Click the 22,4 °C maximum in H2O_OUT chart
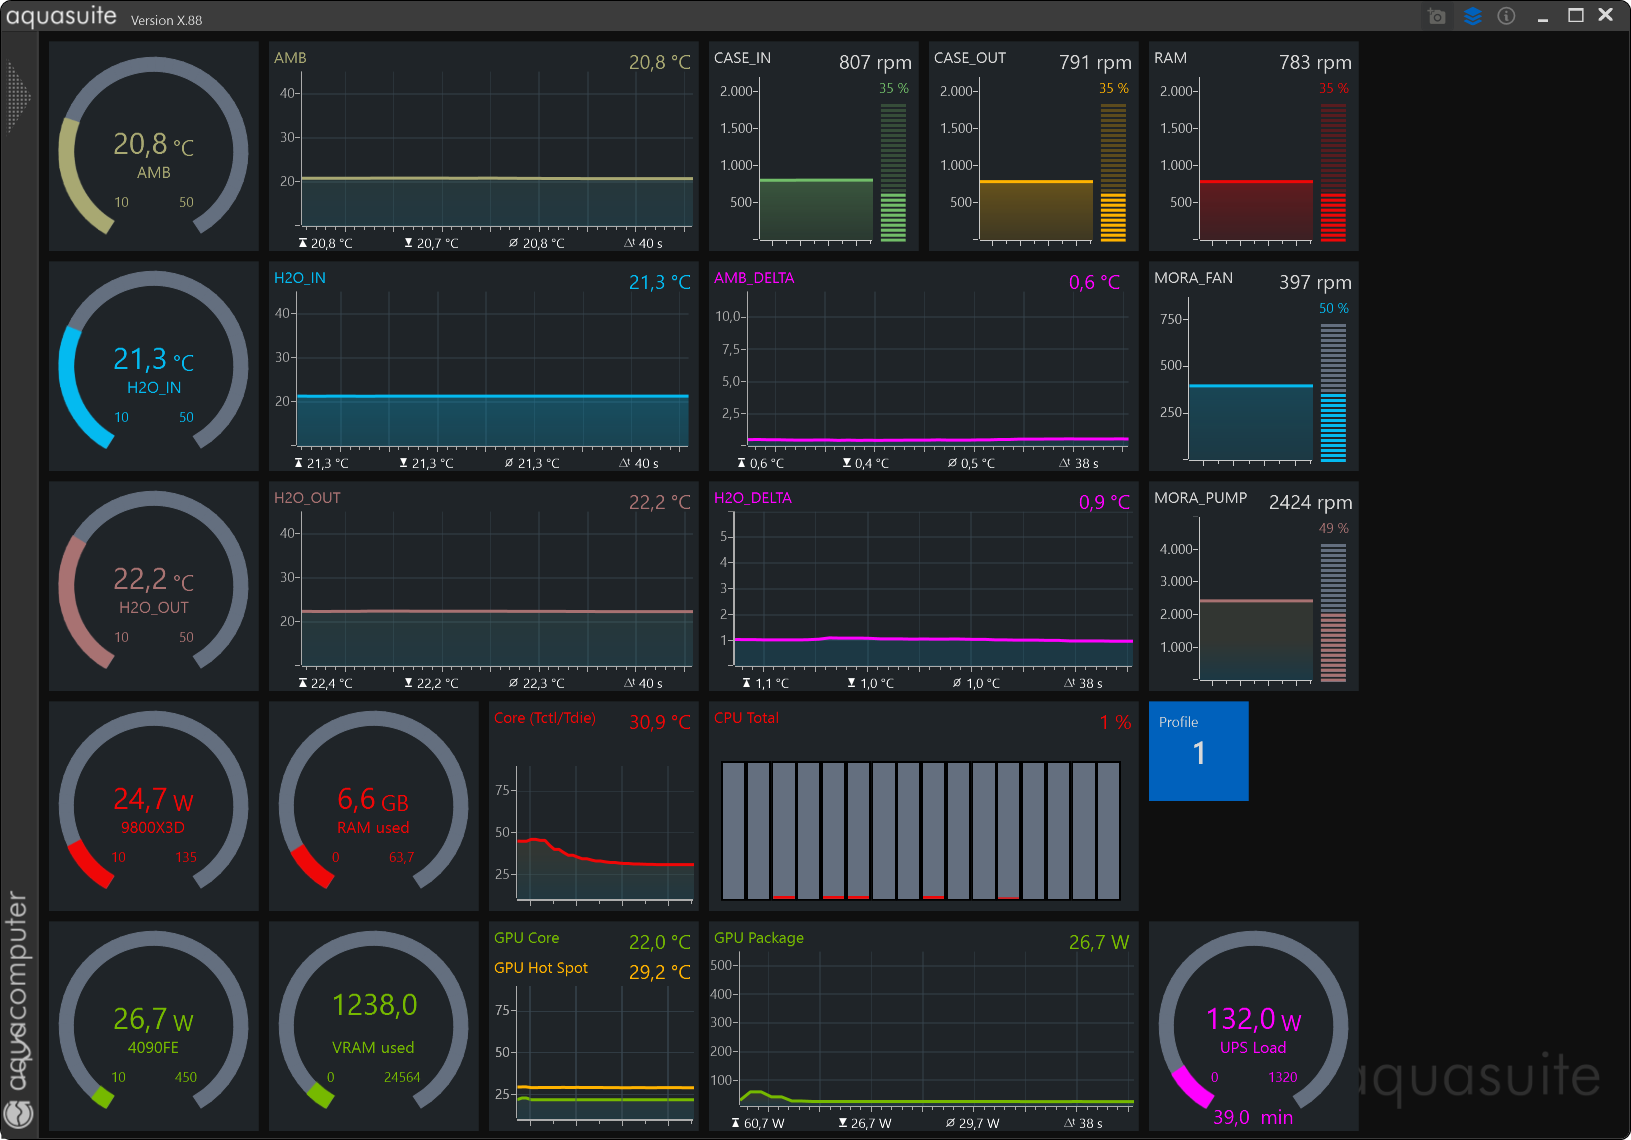 click(x=325, y=683)
